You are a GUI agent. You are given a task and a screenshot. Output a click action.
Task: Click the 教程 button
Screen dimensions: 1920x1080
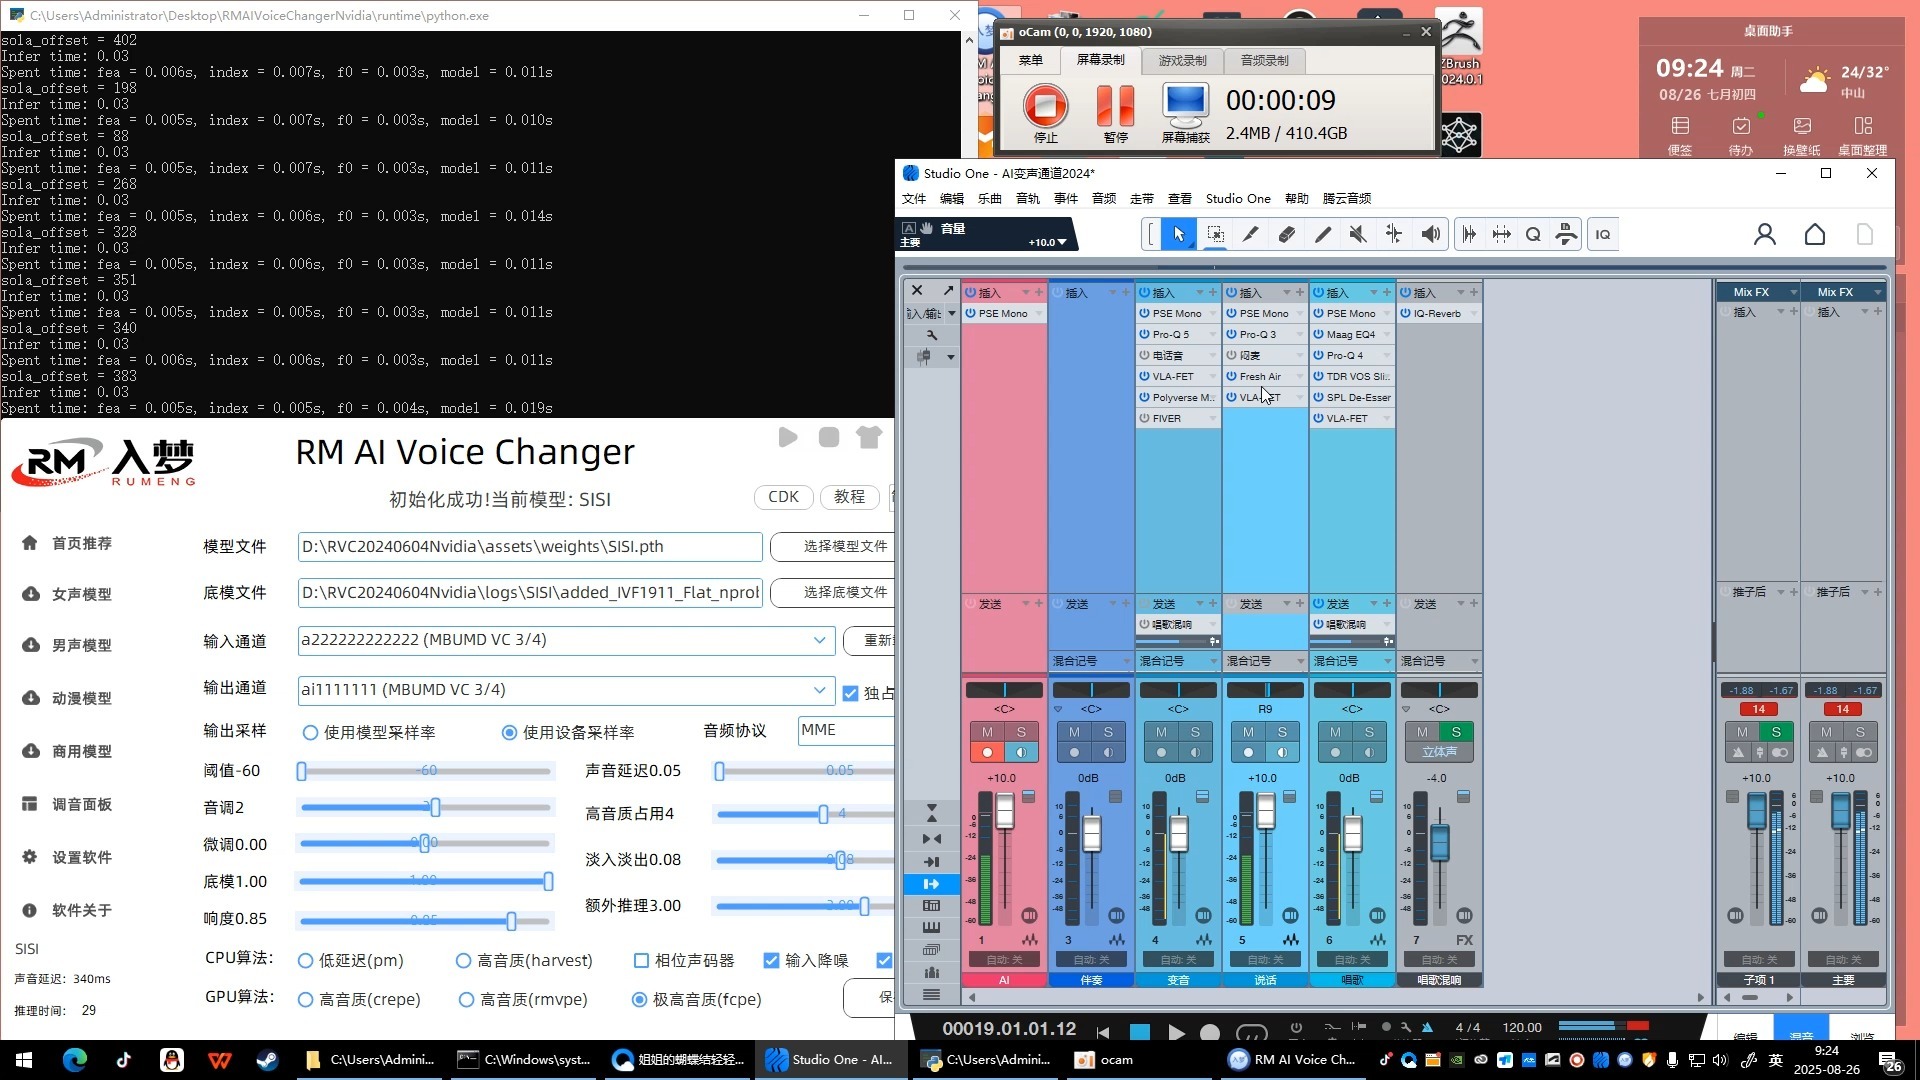849,497
